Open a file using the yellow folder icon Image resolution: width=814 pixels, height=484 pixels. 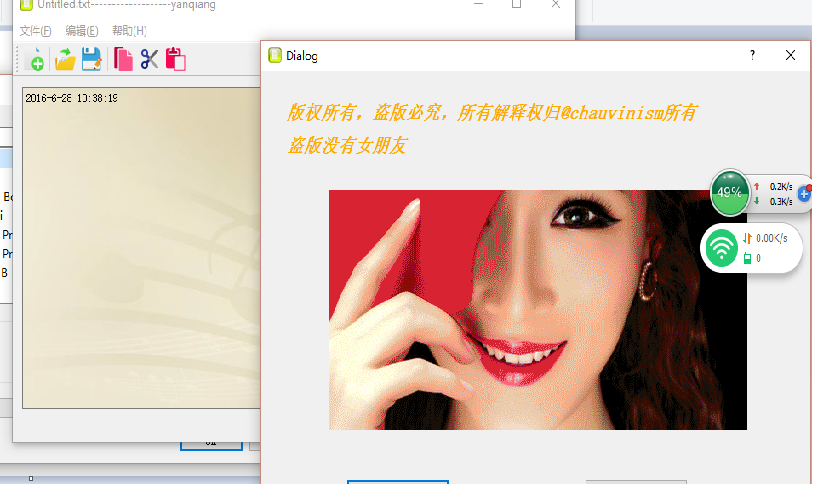pyautogui.click(x=65, y=59)
